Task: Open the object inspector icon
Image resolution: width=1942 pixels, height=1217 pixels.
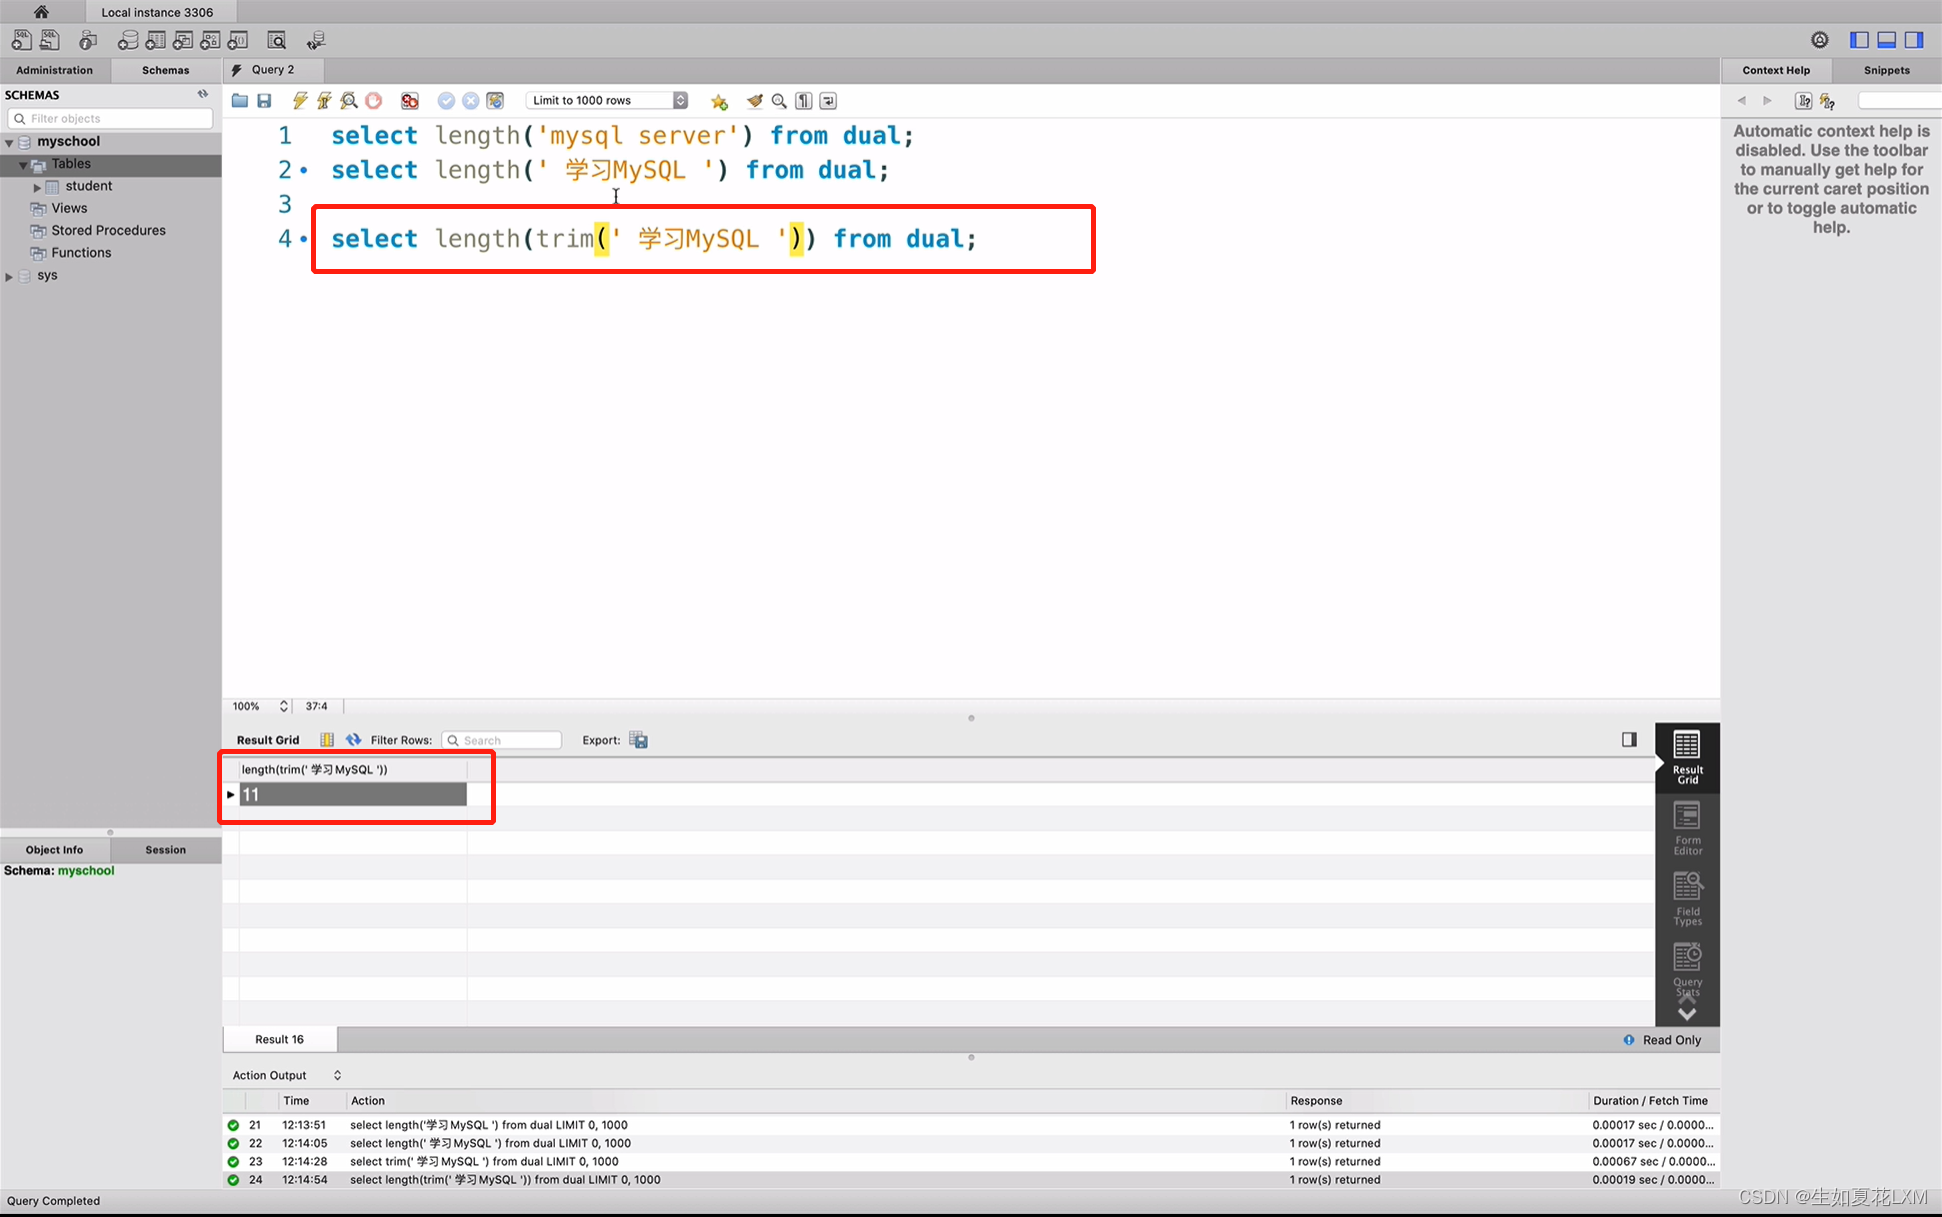Action: pyautogui.click(x=88, y=40)
